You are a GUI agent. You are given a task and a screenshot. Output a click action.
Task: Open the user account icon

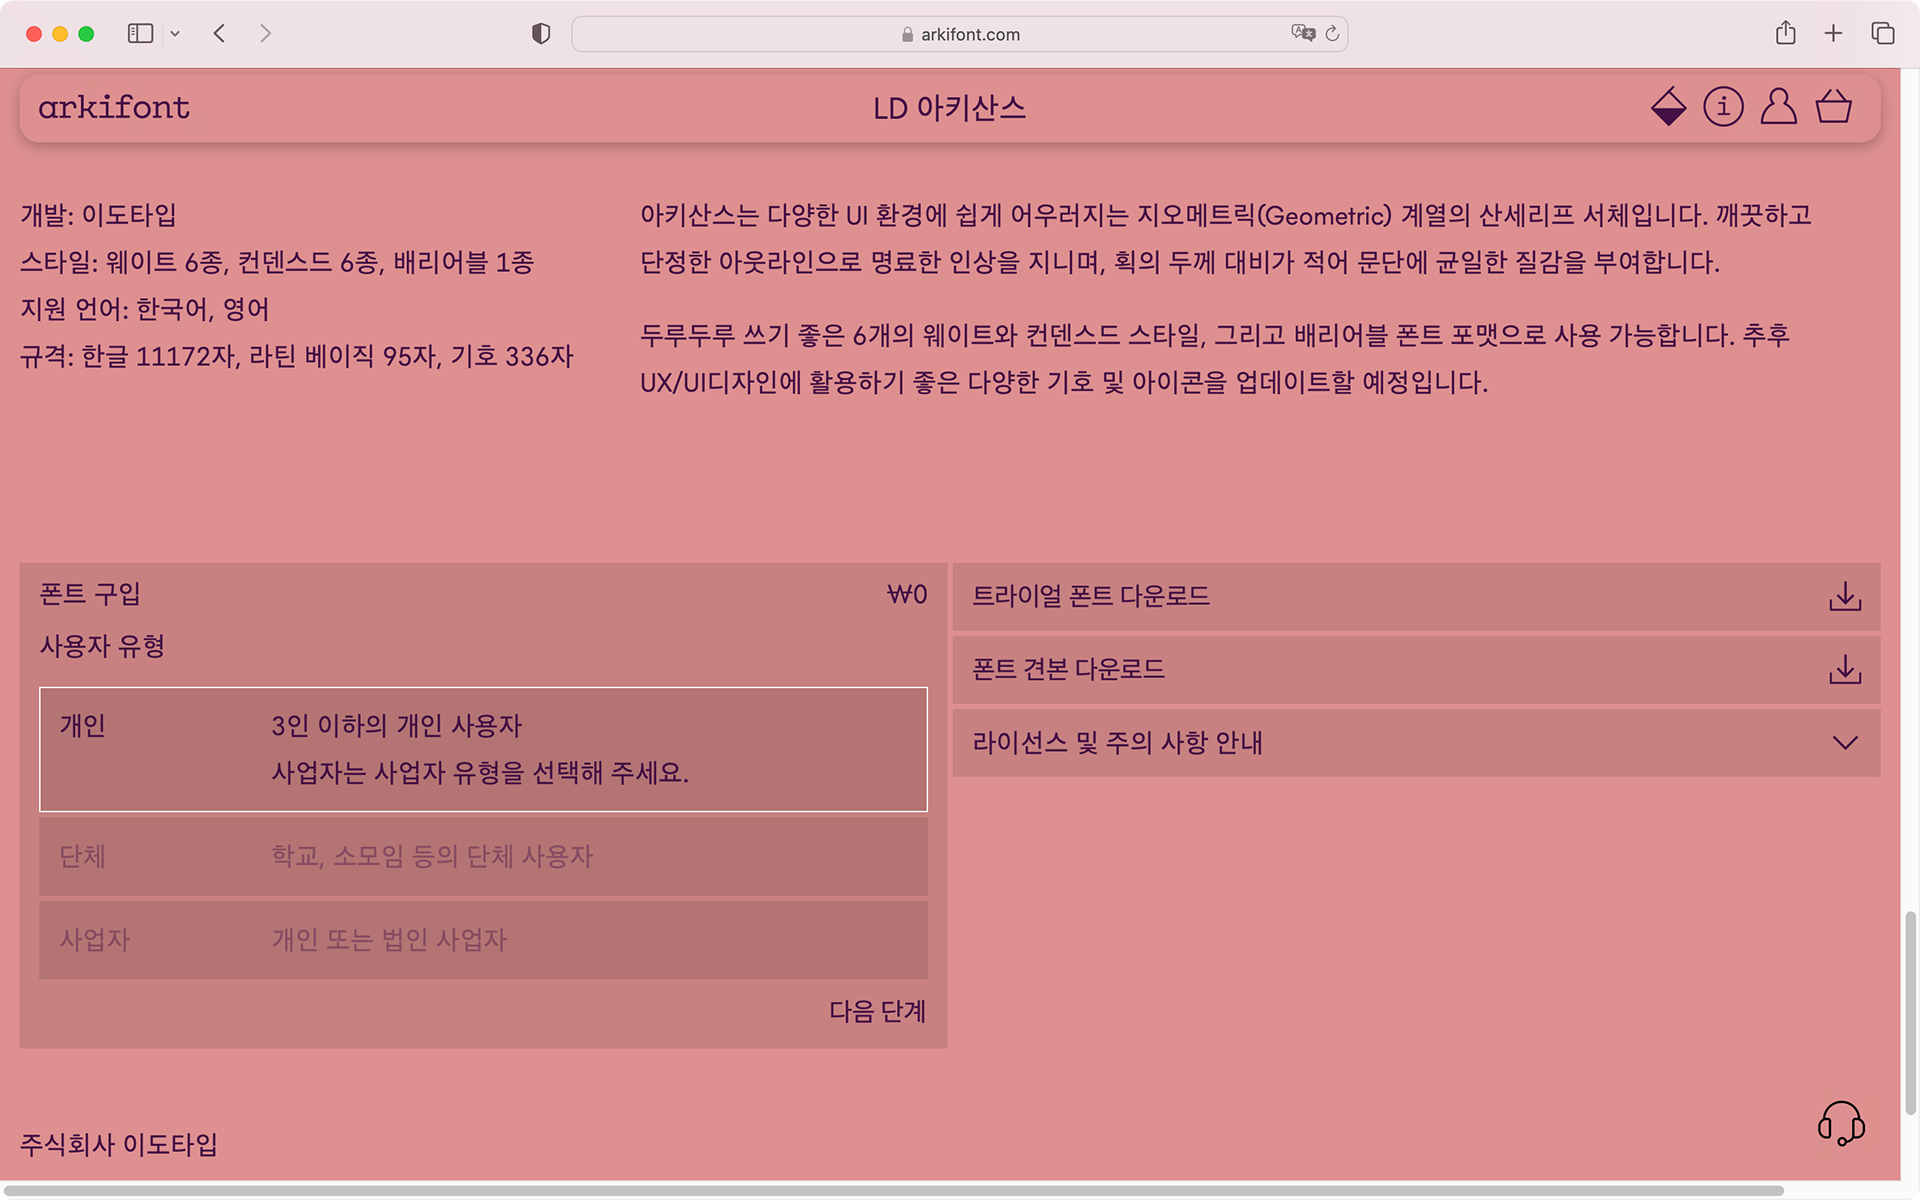coord(1778,106)
